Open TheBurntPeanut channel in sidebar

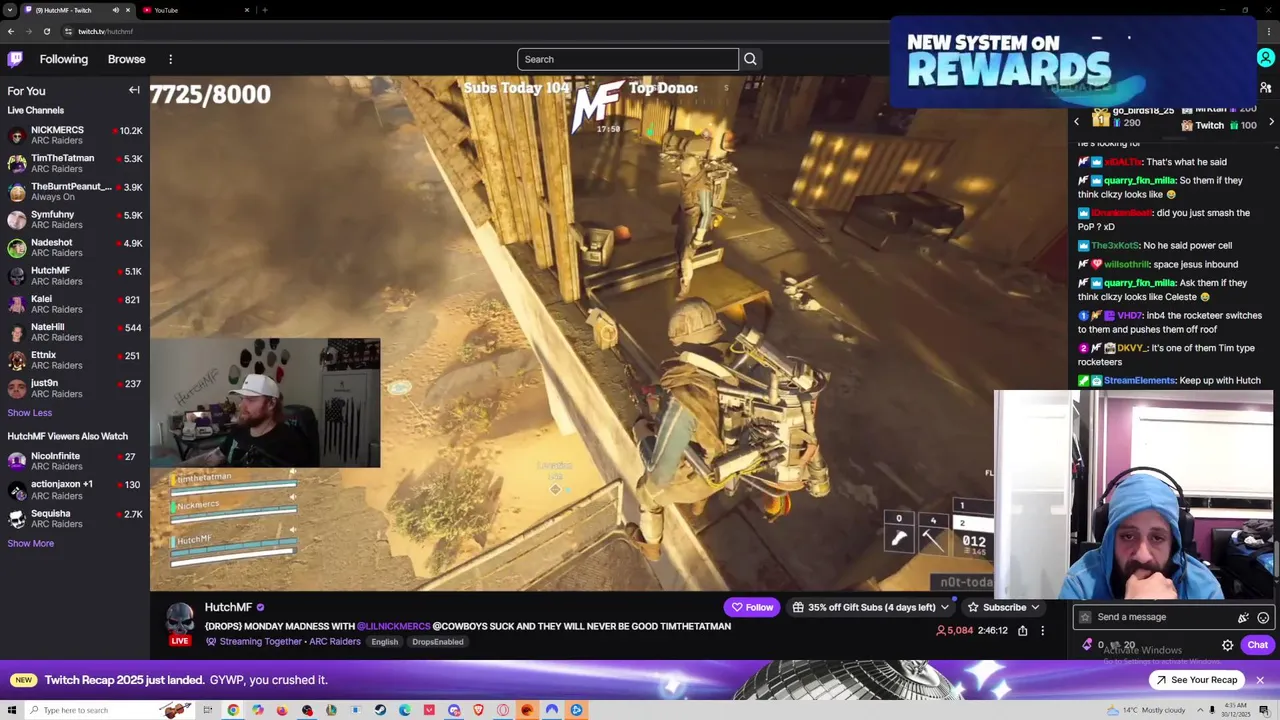75,191
